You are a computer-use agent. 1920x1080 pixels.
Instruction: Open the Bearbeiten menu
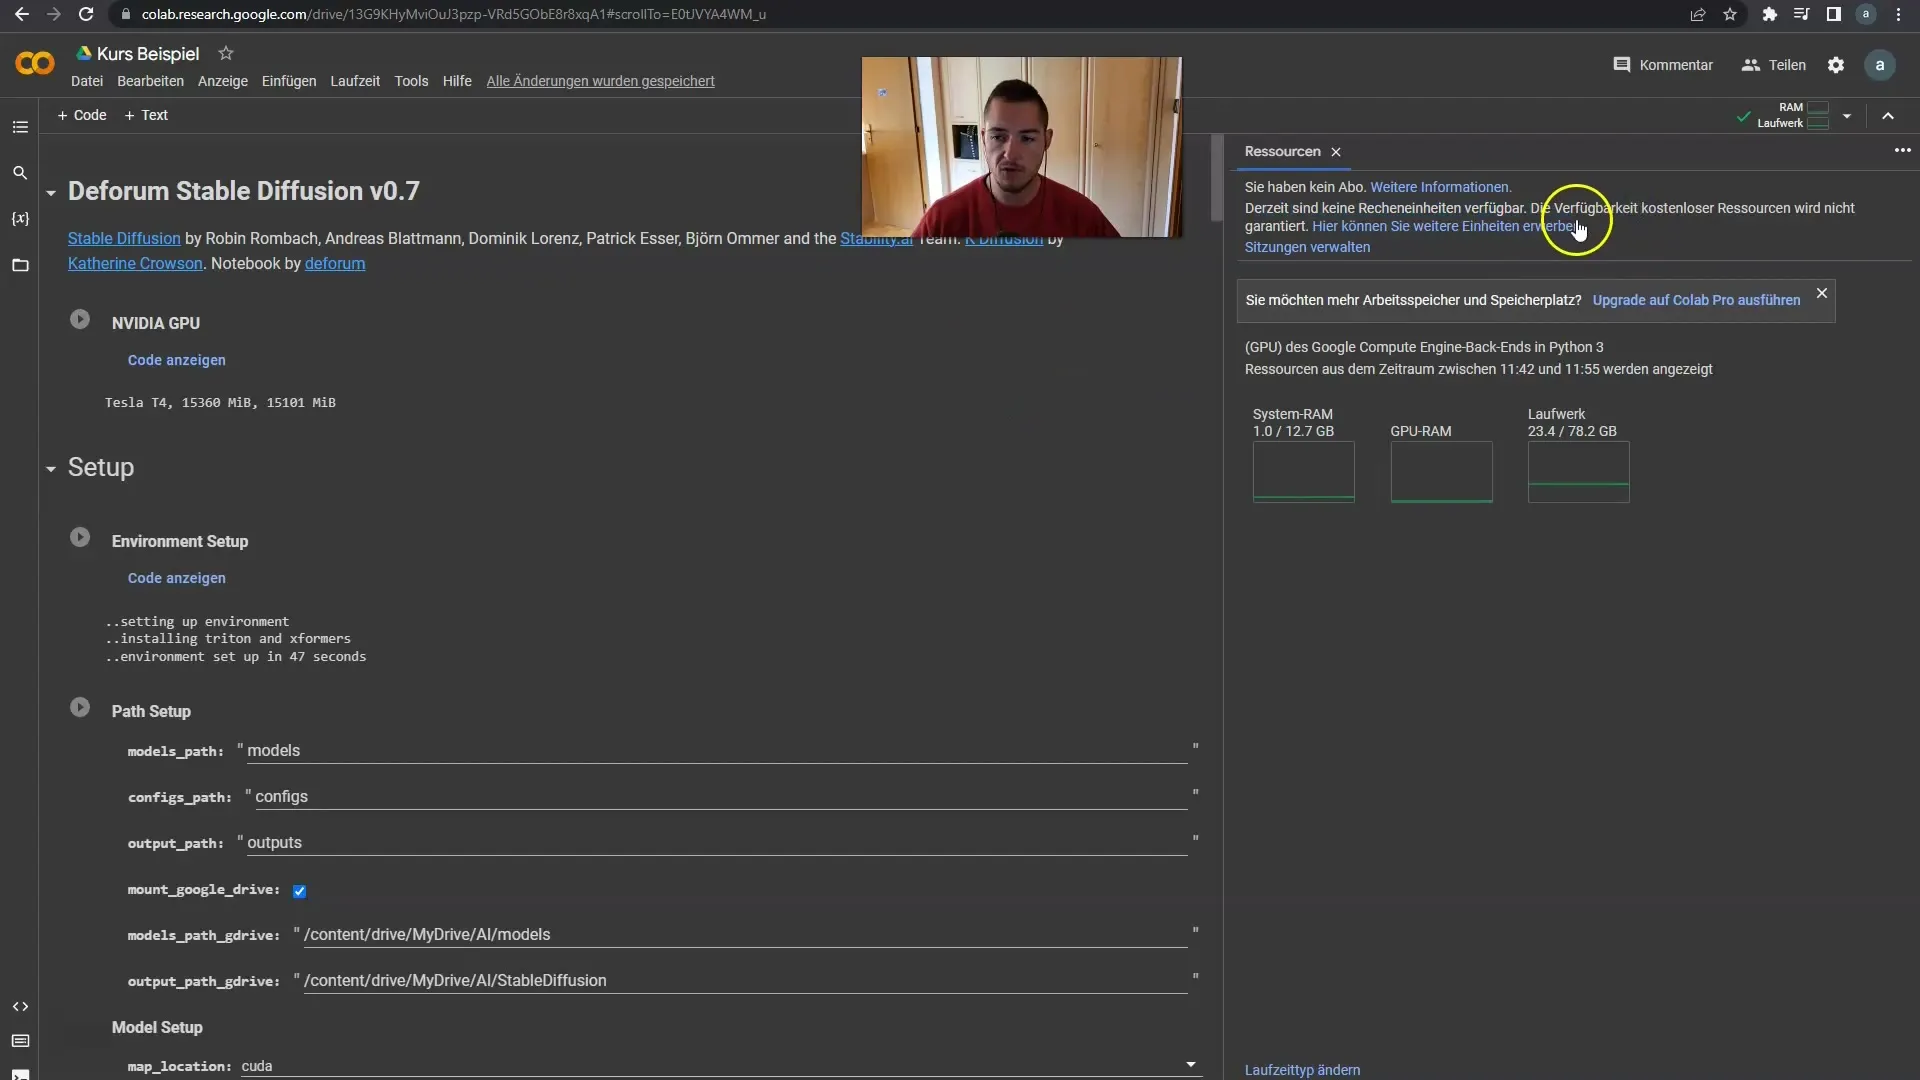[150, 81]
